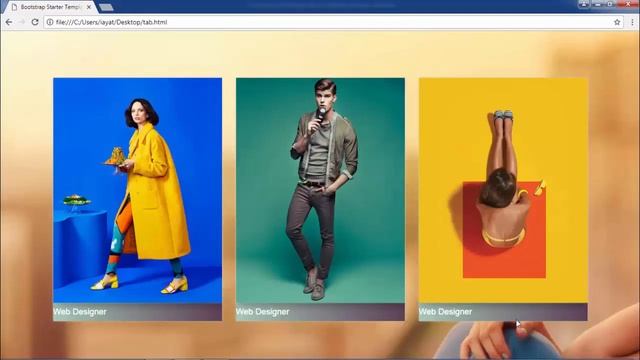This screenshot has height=360, width=640.
Task: Click Web Designer caption under green card
Action: [263, 312]
